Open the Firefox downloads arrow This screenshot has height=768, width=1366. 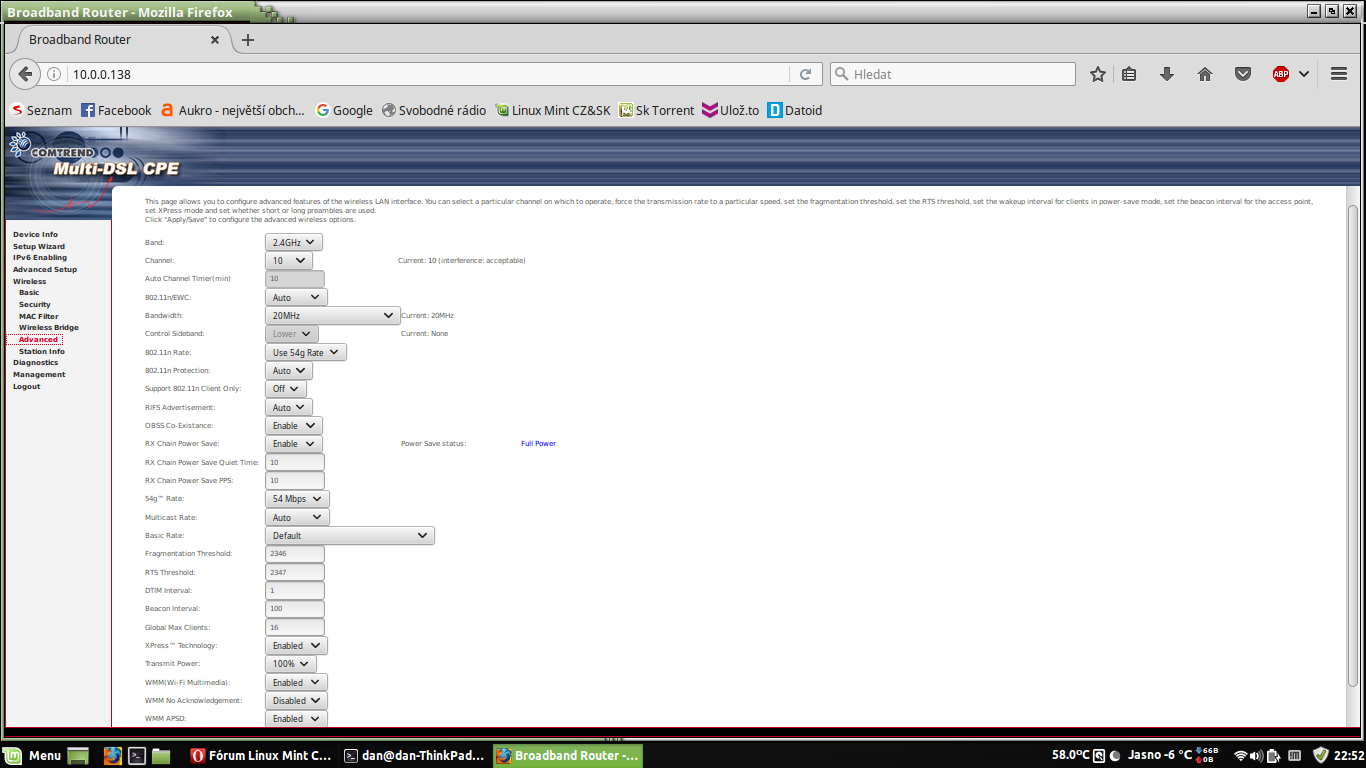click(x=1166, y=74)
